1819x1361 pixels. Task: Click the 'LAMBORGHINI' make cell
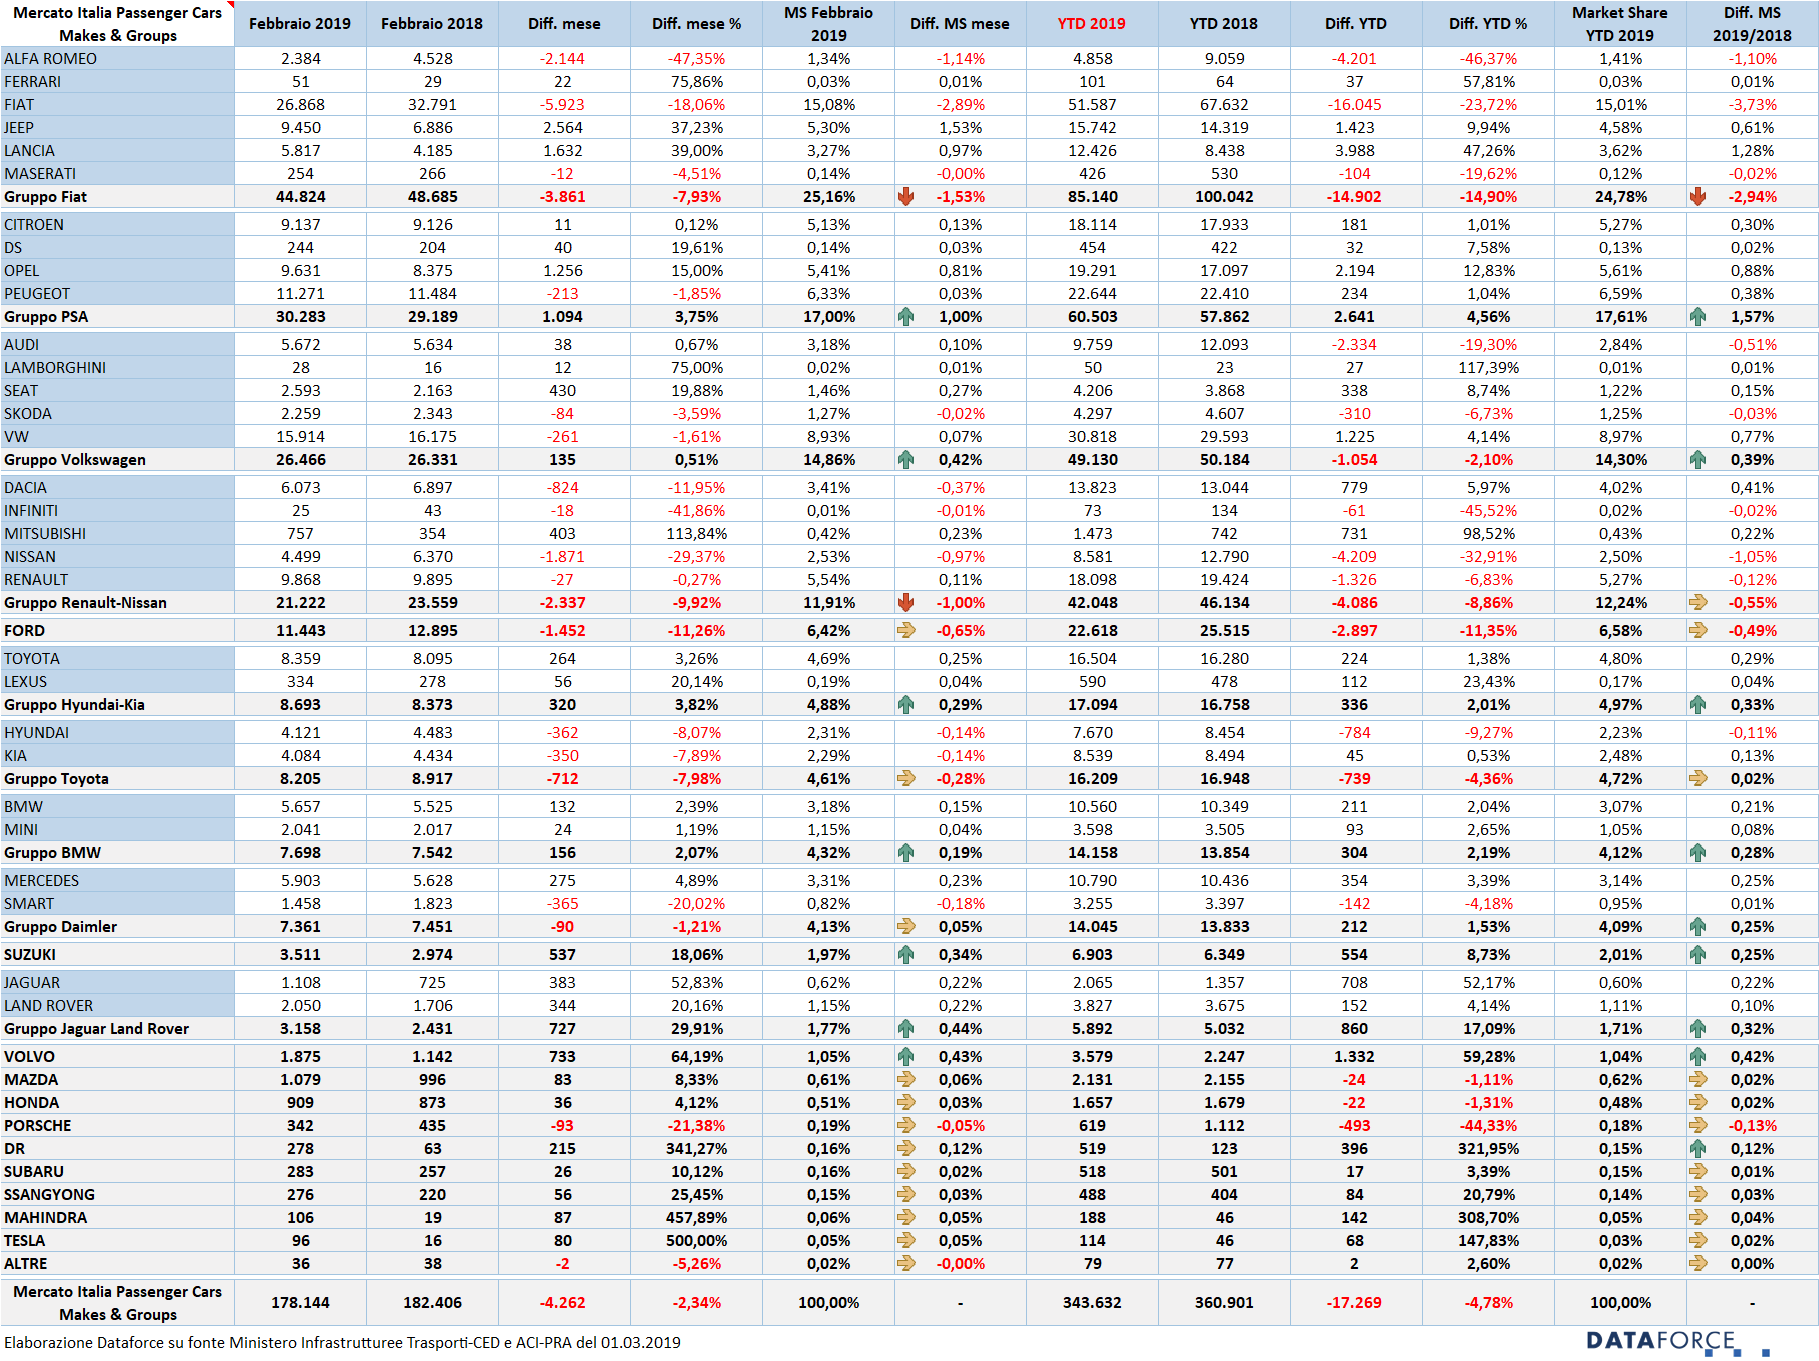117,368
